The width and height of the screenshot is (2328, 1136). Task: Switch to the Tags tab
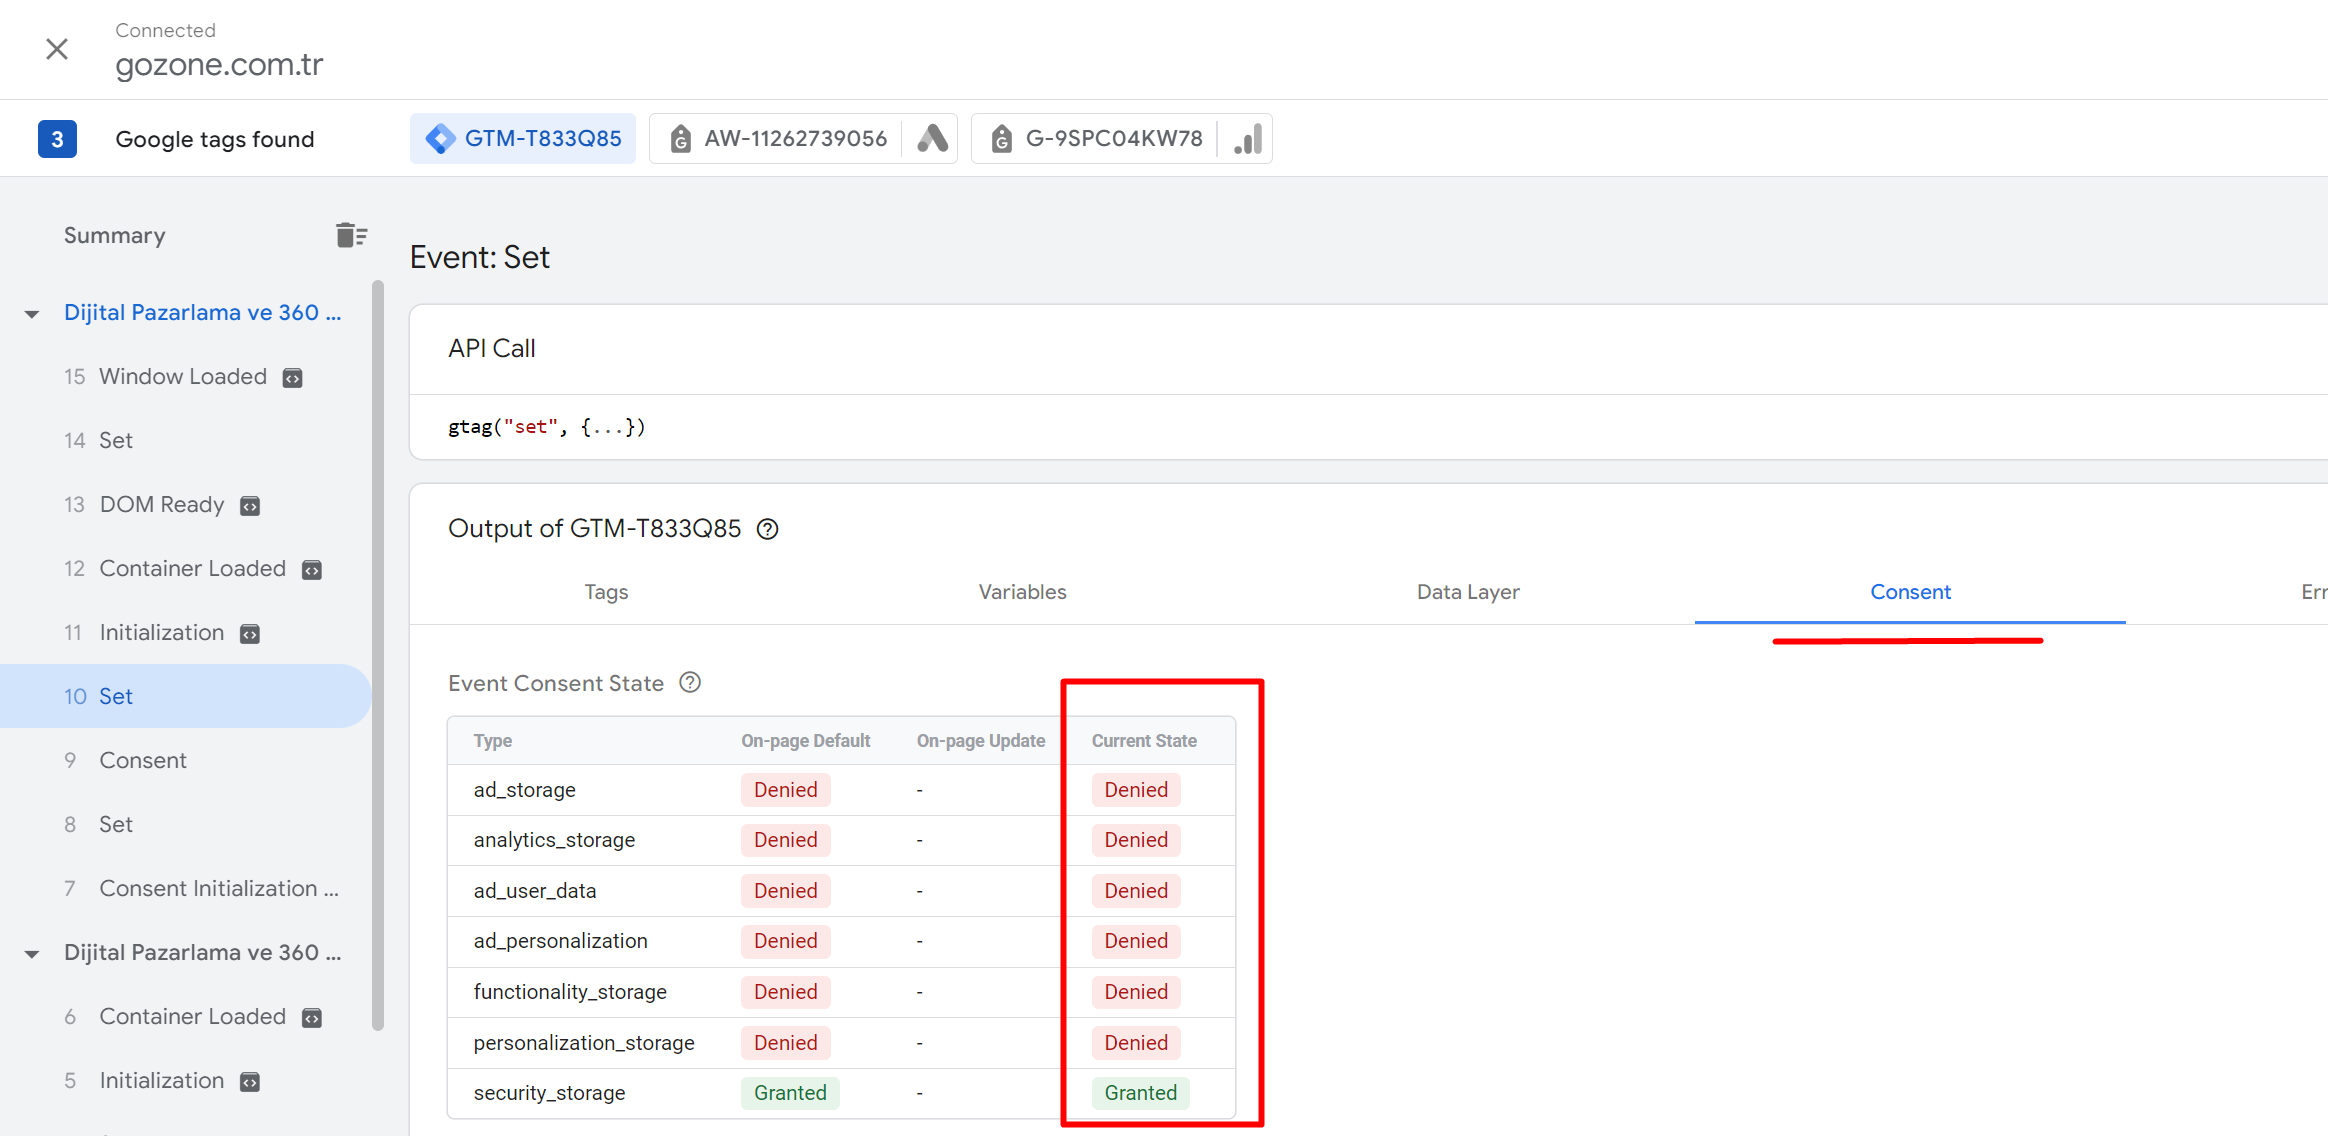pos(606,592)
